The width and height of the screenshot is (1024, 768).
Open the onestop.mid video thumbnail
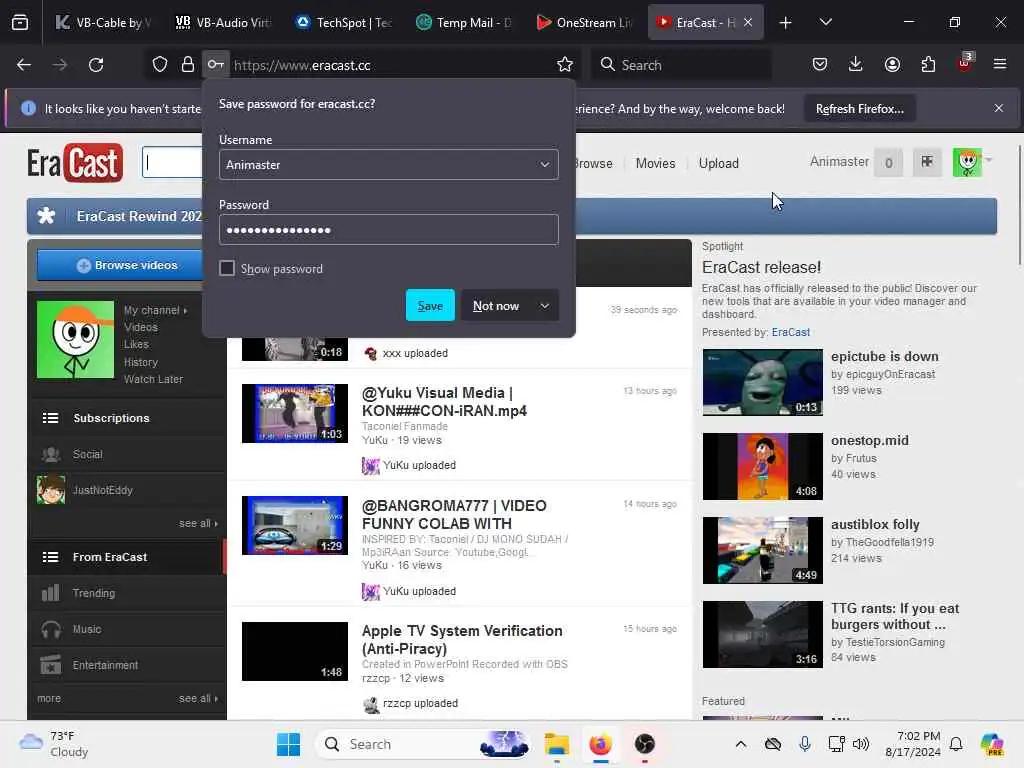pyautogui.click(x=762, y=466)
